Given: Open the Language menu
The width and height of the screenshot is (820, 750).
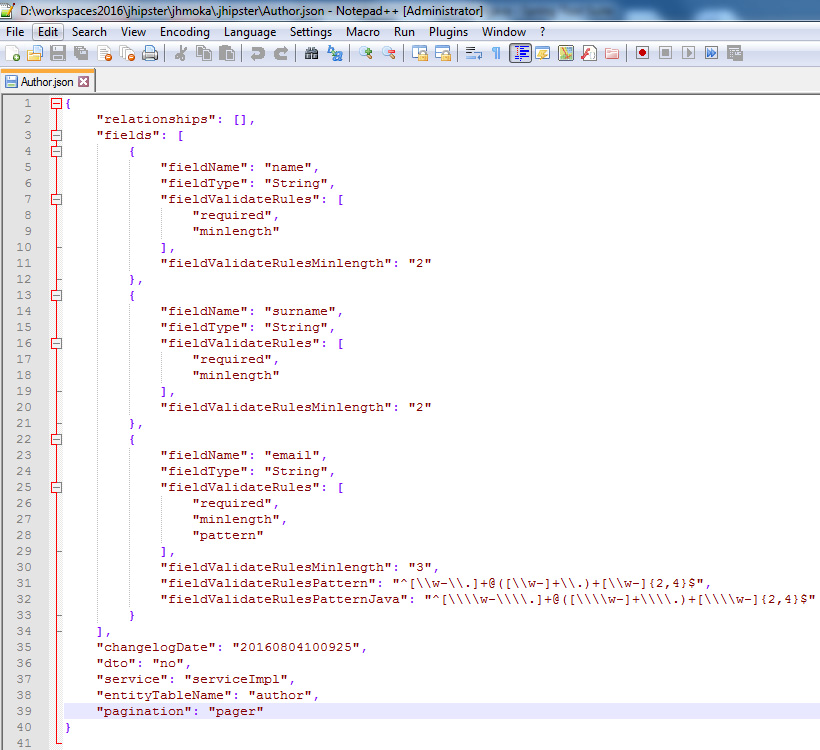Looking at the screenshot, I should (250, 32).
